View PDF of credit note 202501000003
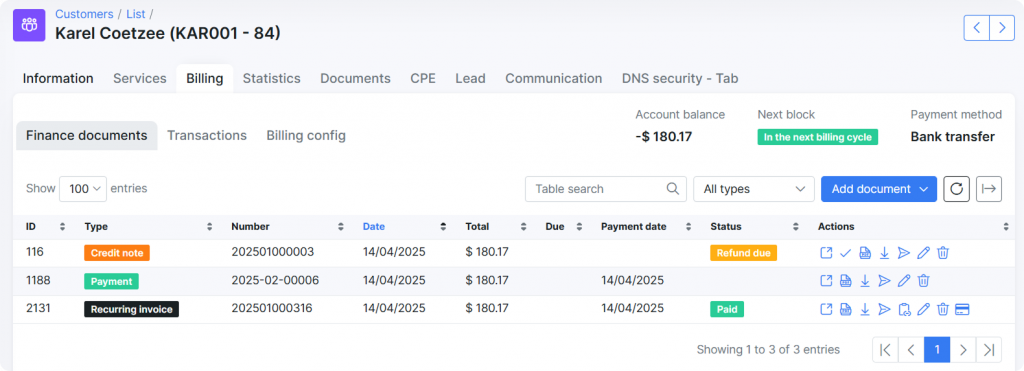The height and width of the screenshot is (371, 1024). (x=865, y=253)
